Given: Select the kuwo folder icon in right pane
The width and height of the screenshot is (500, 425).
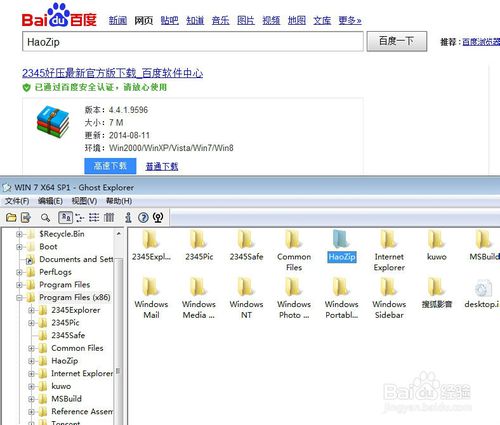Looking at the screenshot, I should 436,239.
